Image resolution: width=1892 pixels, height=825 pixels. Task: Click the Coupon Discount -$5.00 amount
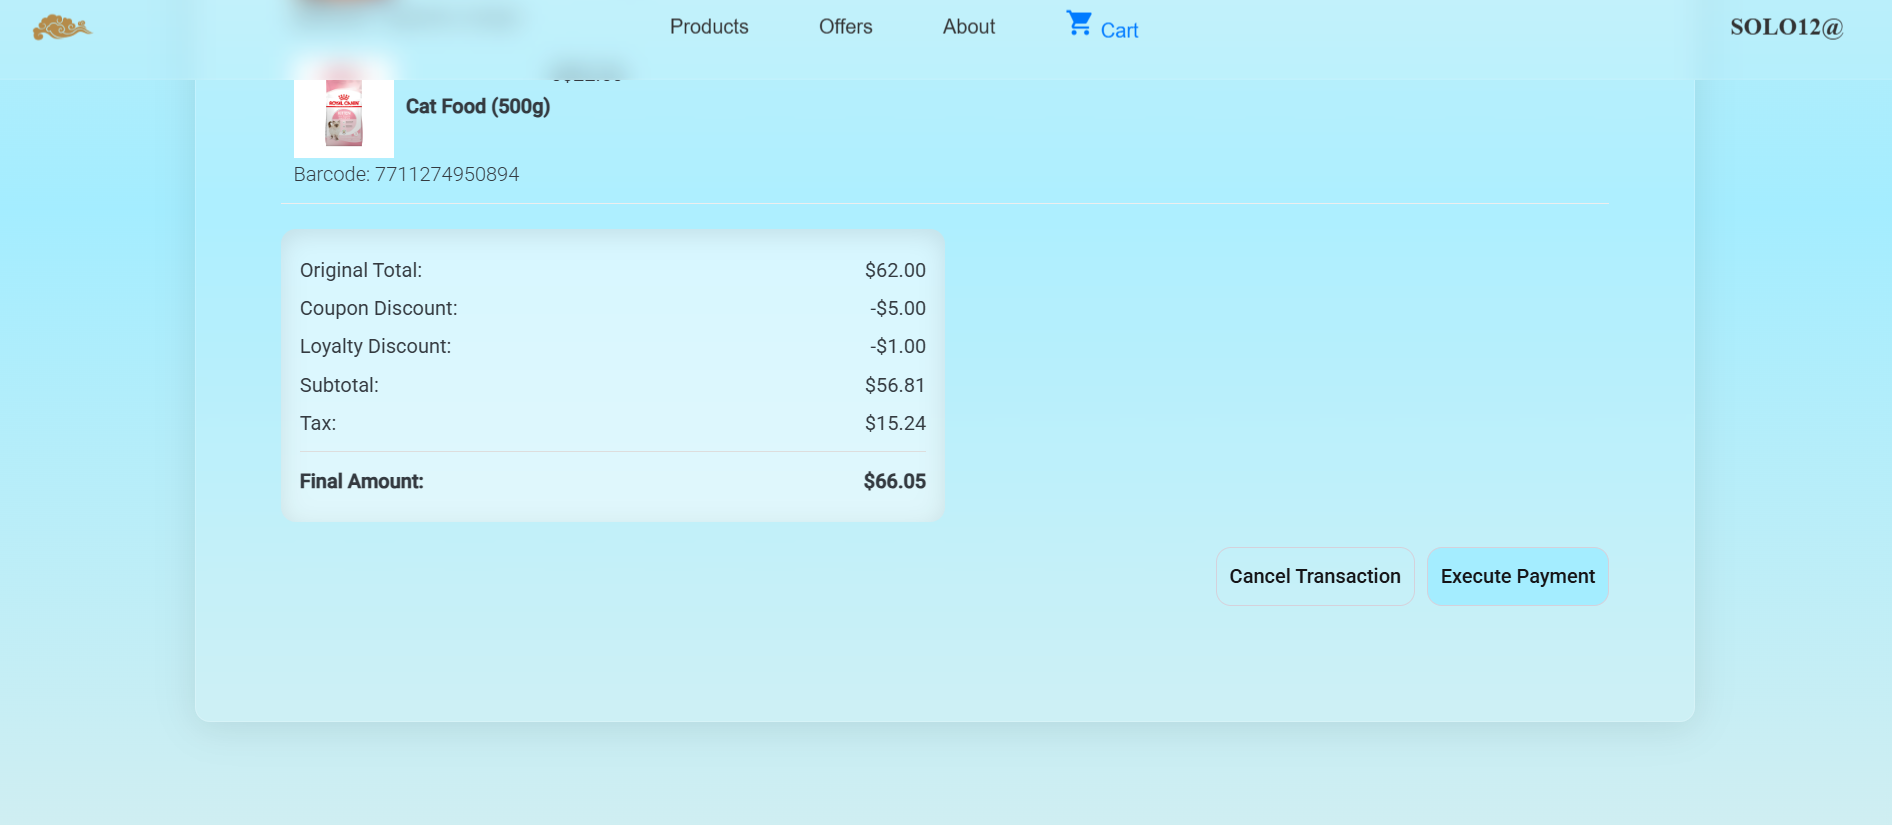click(x=897, y=308)
